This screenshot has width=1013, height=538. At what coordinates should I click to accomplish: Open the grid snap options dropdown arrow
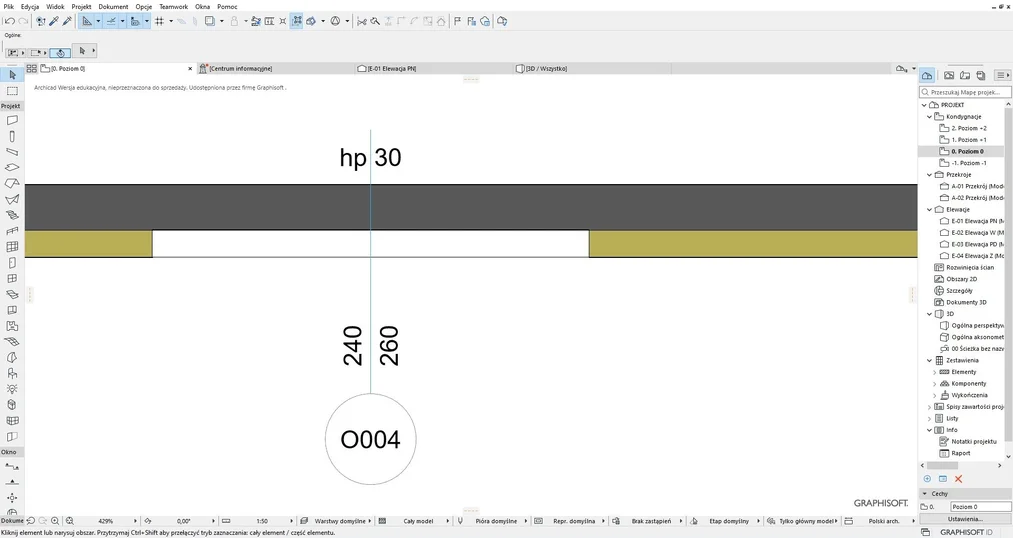171,21
